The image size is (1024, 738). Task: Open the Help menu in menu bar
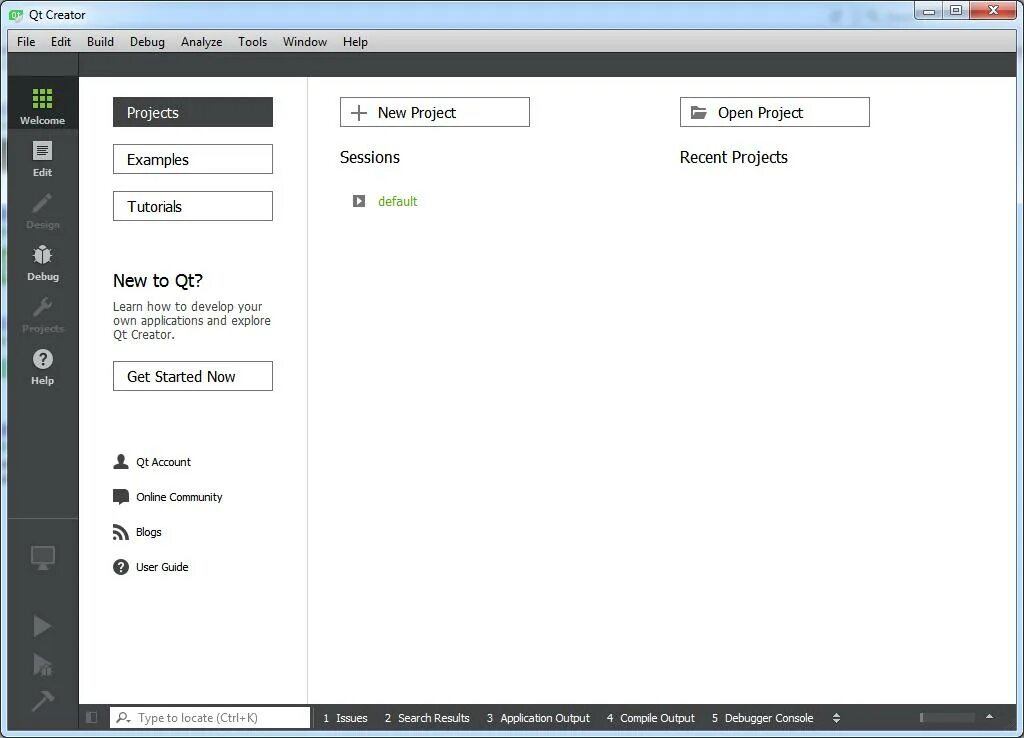click(x=355, y=42)
